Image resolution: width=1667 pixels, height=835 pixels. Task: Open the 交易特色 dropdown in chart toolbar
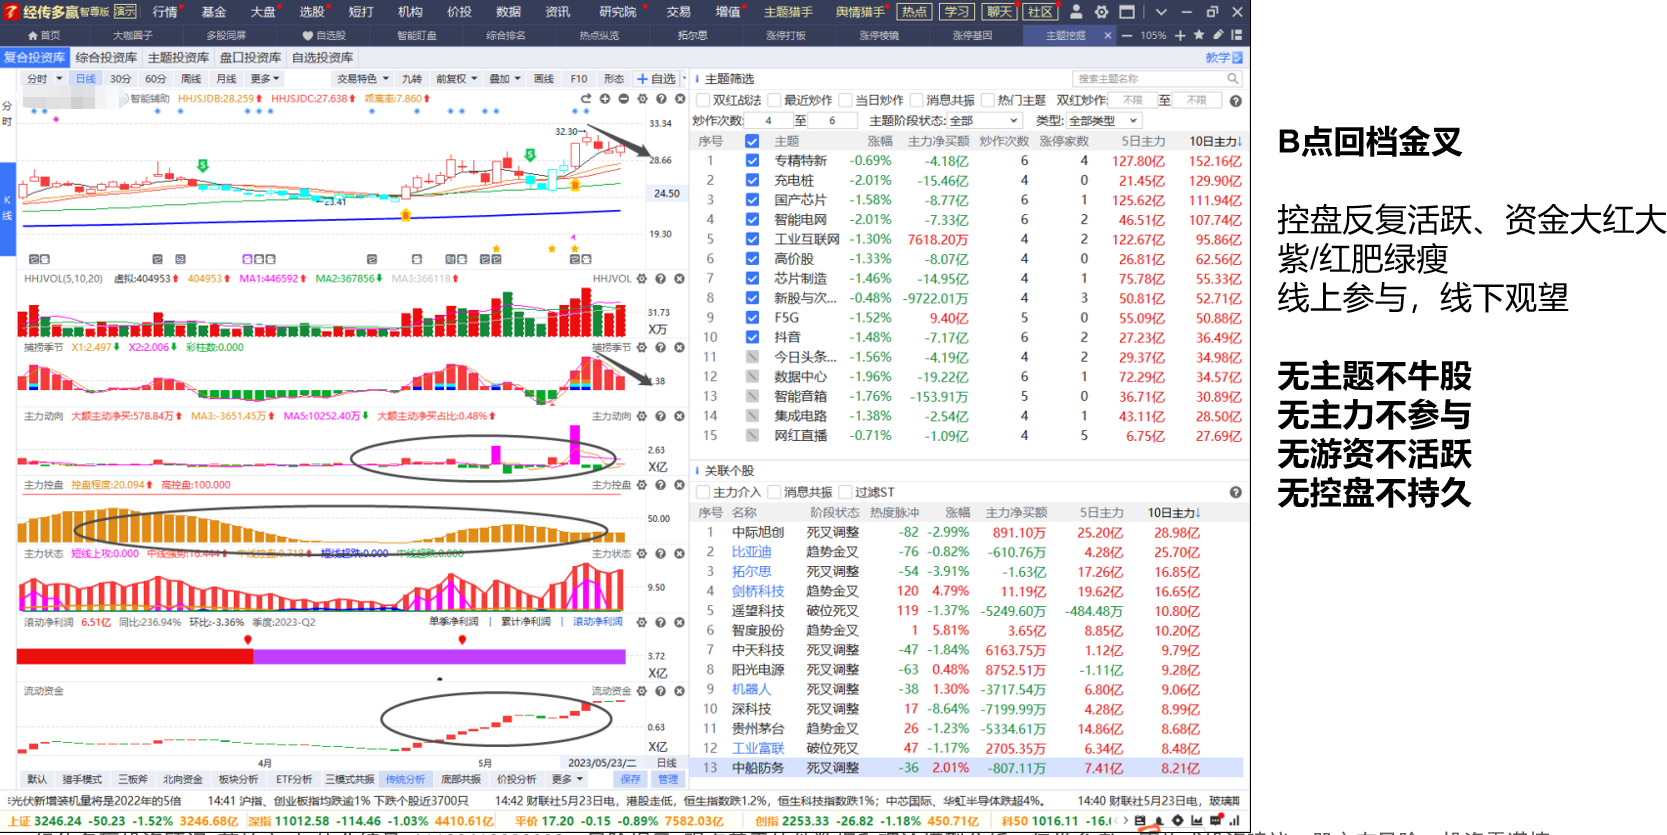362,79
